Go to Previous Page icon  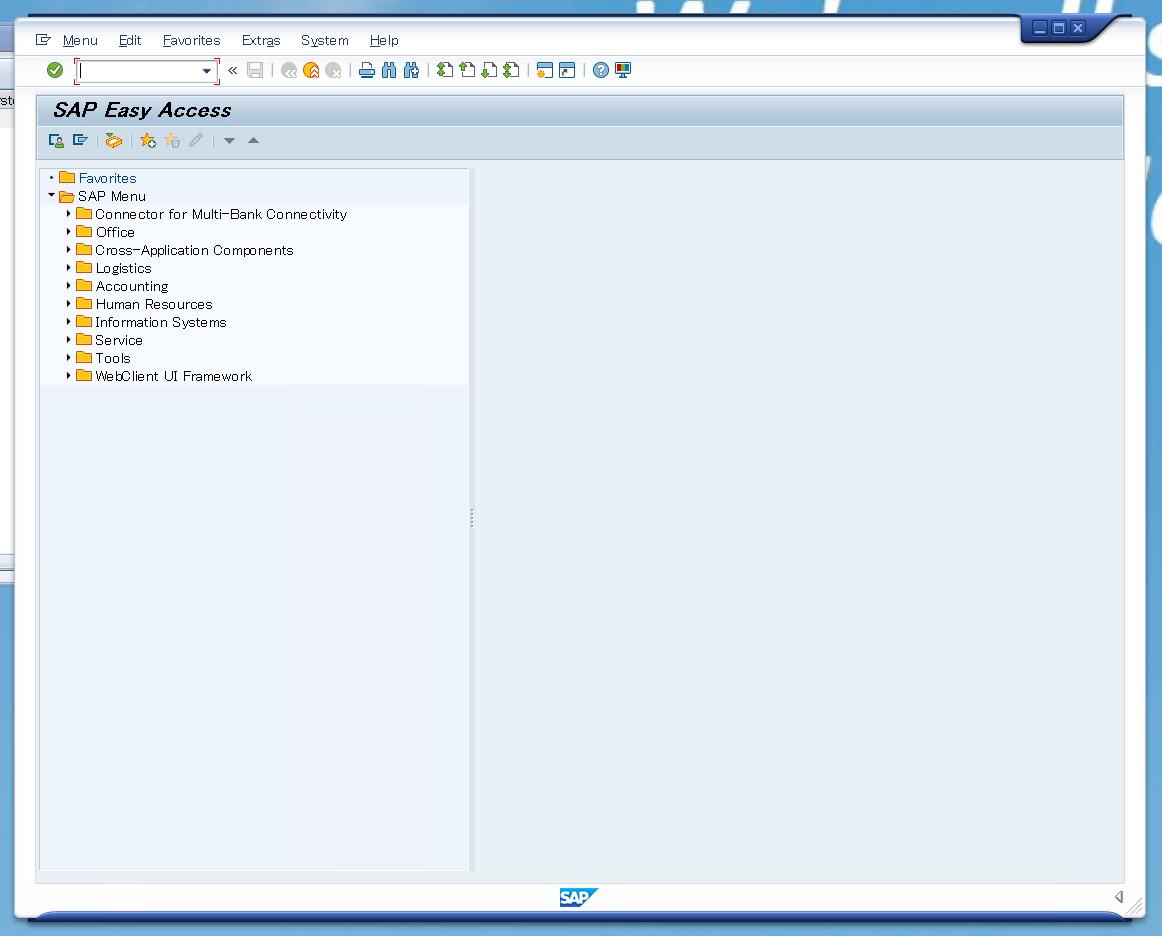[467, 70]
